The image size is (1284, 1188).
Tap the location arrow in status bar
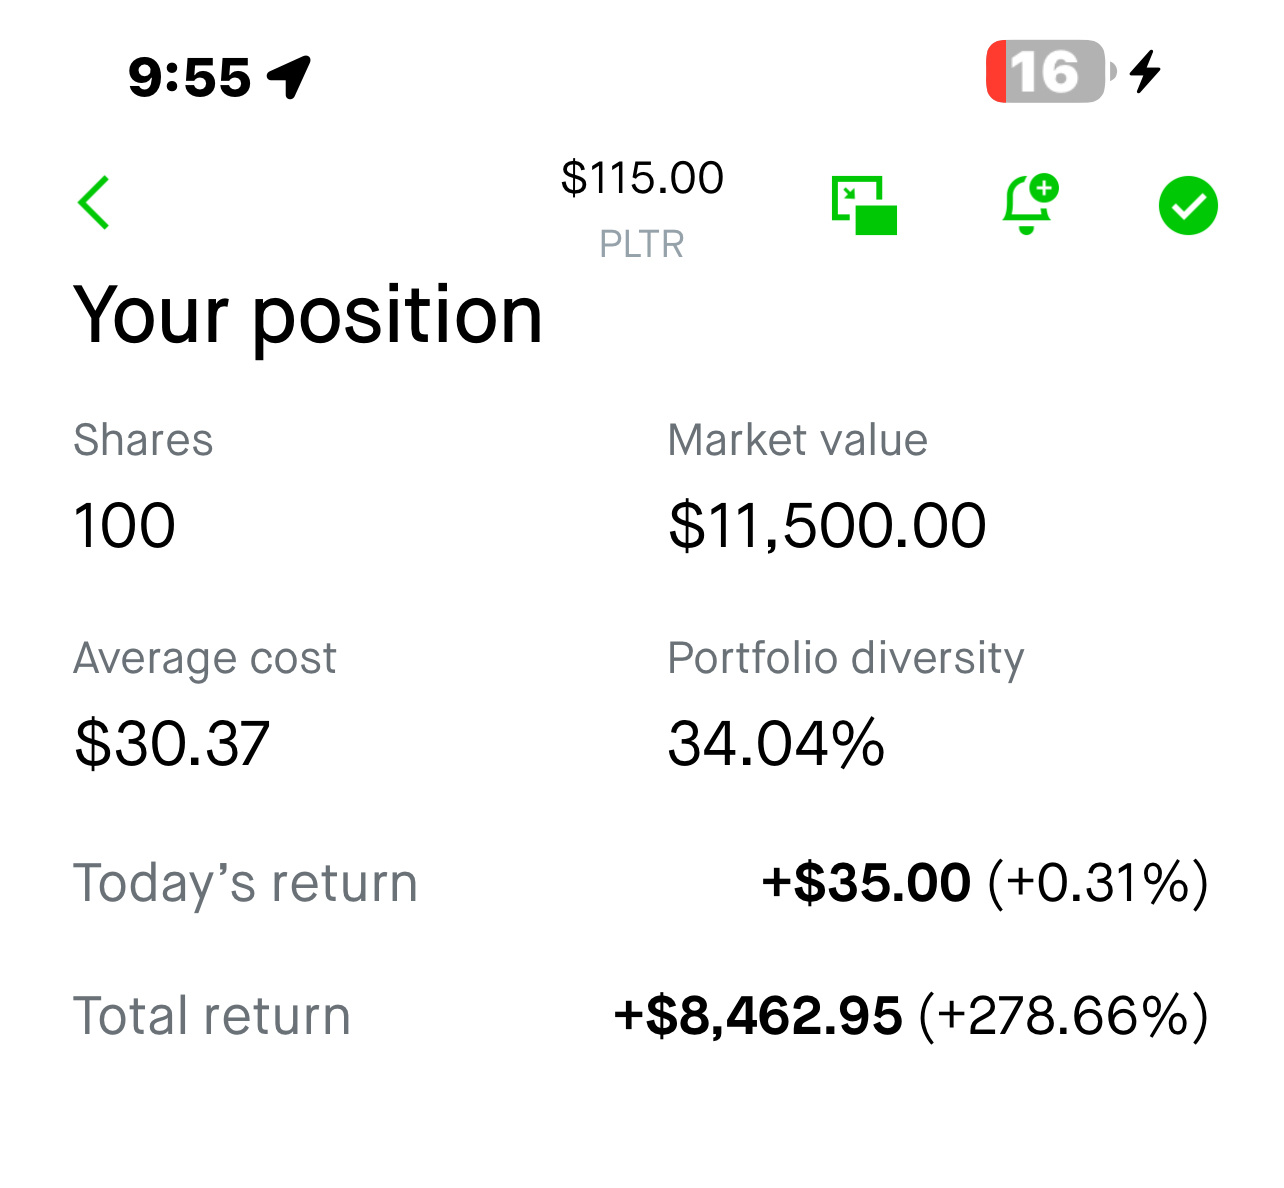(x=290, y=77)
